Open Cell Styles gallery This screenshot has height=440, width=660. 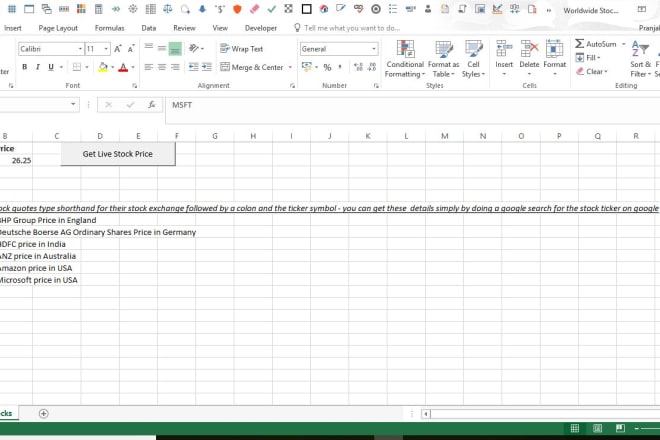point(474,59)
